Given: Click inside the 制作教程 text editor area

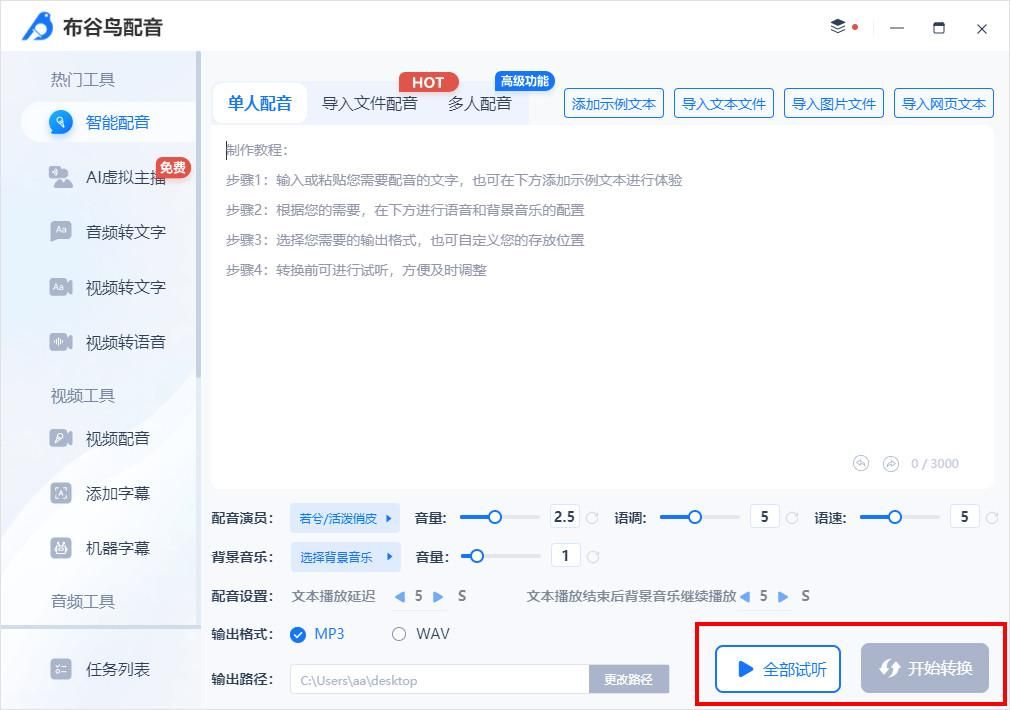Looking at the screenshot, I should coord(602,307).
